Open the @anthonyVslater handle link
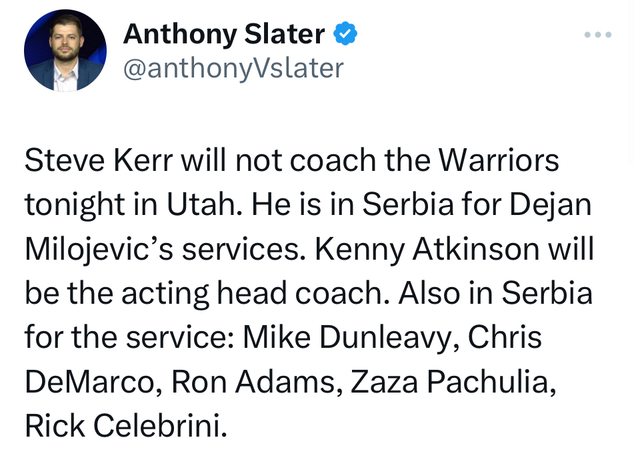 (233, 68)
